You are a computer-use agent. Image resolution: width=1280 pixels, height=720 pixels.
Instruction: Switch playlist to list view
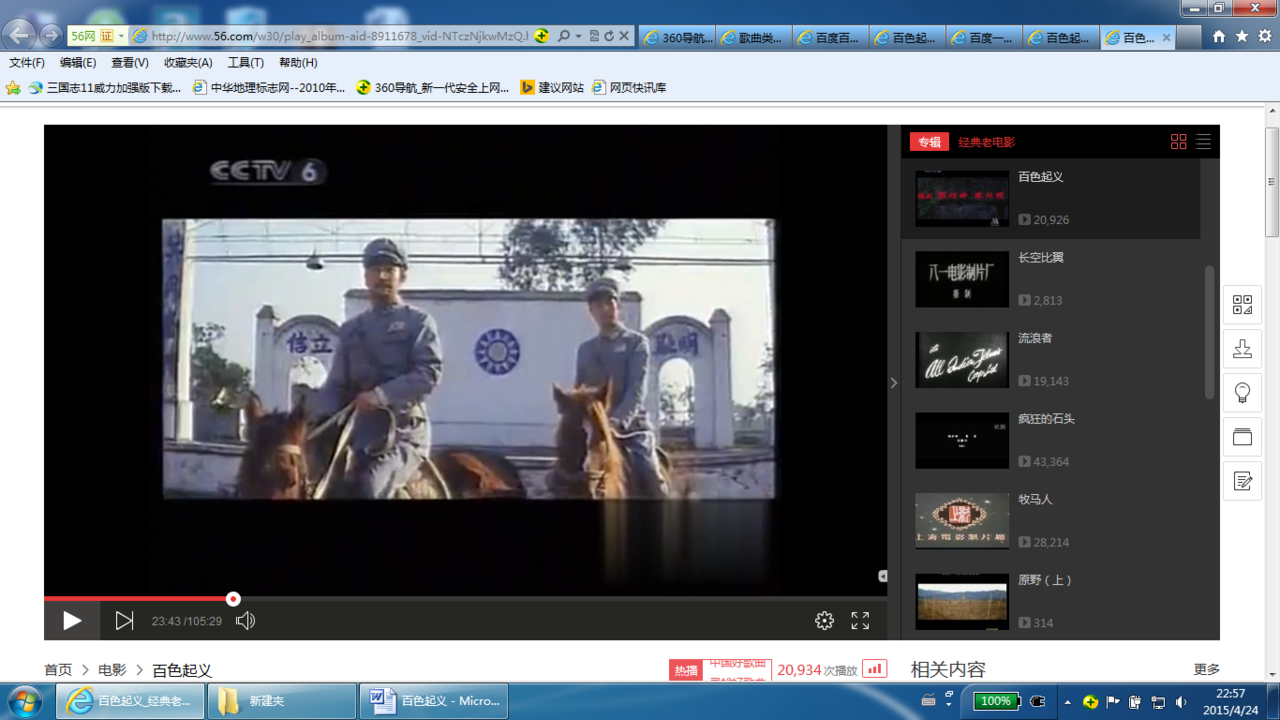click(1203, 142)
